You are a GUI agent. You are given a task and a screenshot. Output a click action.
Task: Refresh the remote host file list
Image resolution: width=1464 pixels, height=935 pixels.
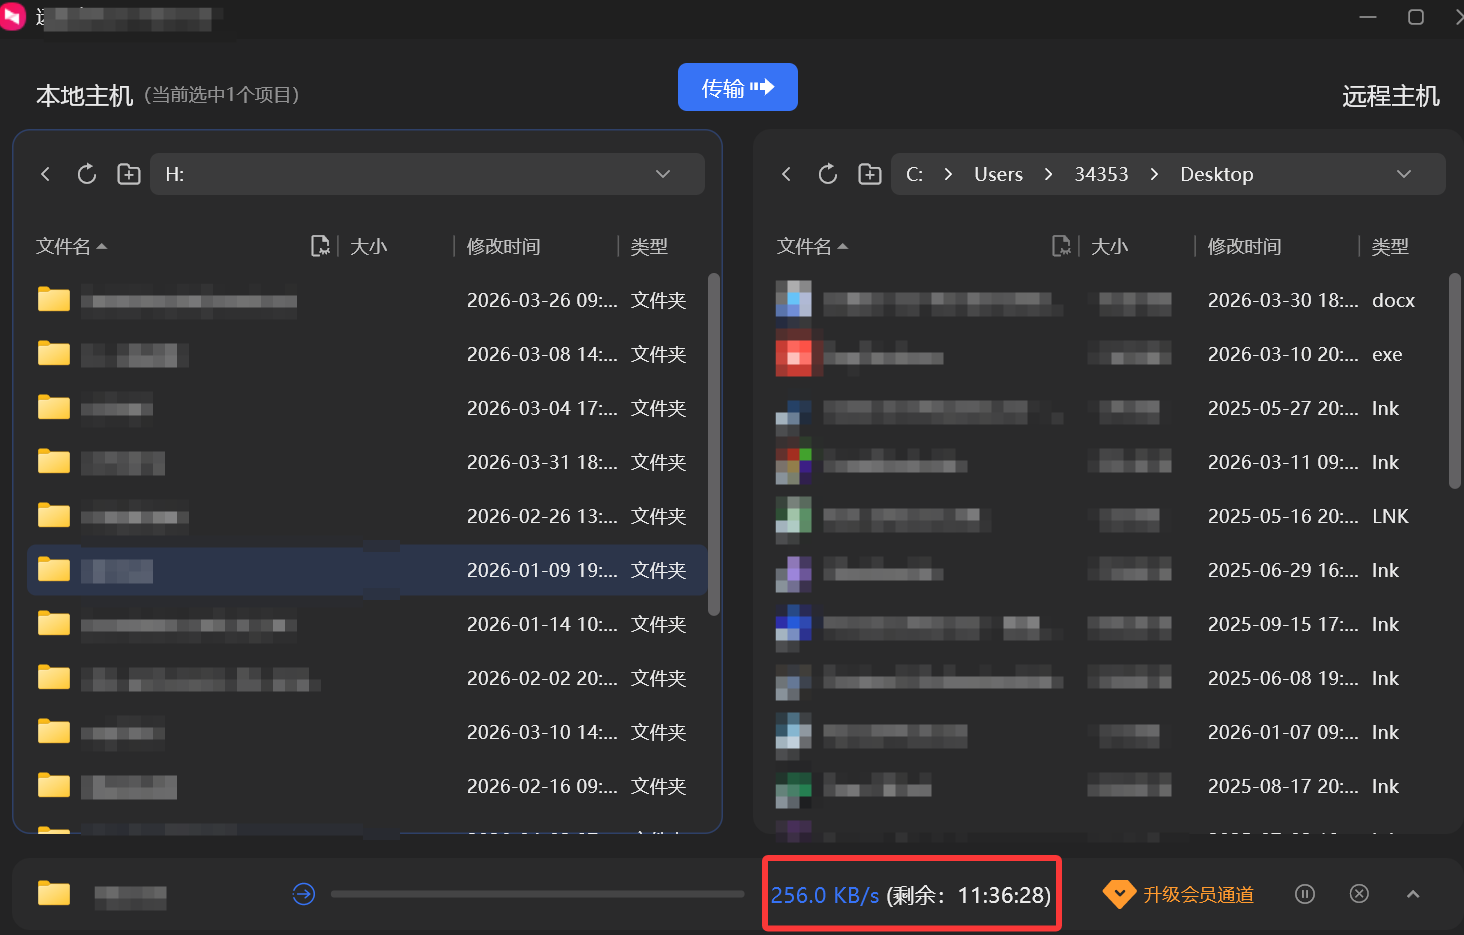[x=828, y=174]
